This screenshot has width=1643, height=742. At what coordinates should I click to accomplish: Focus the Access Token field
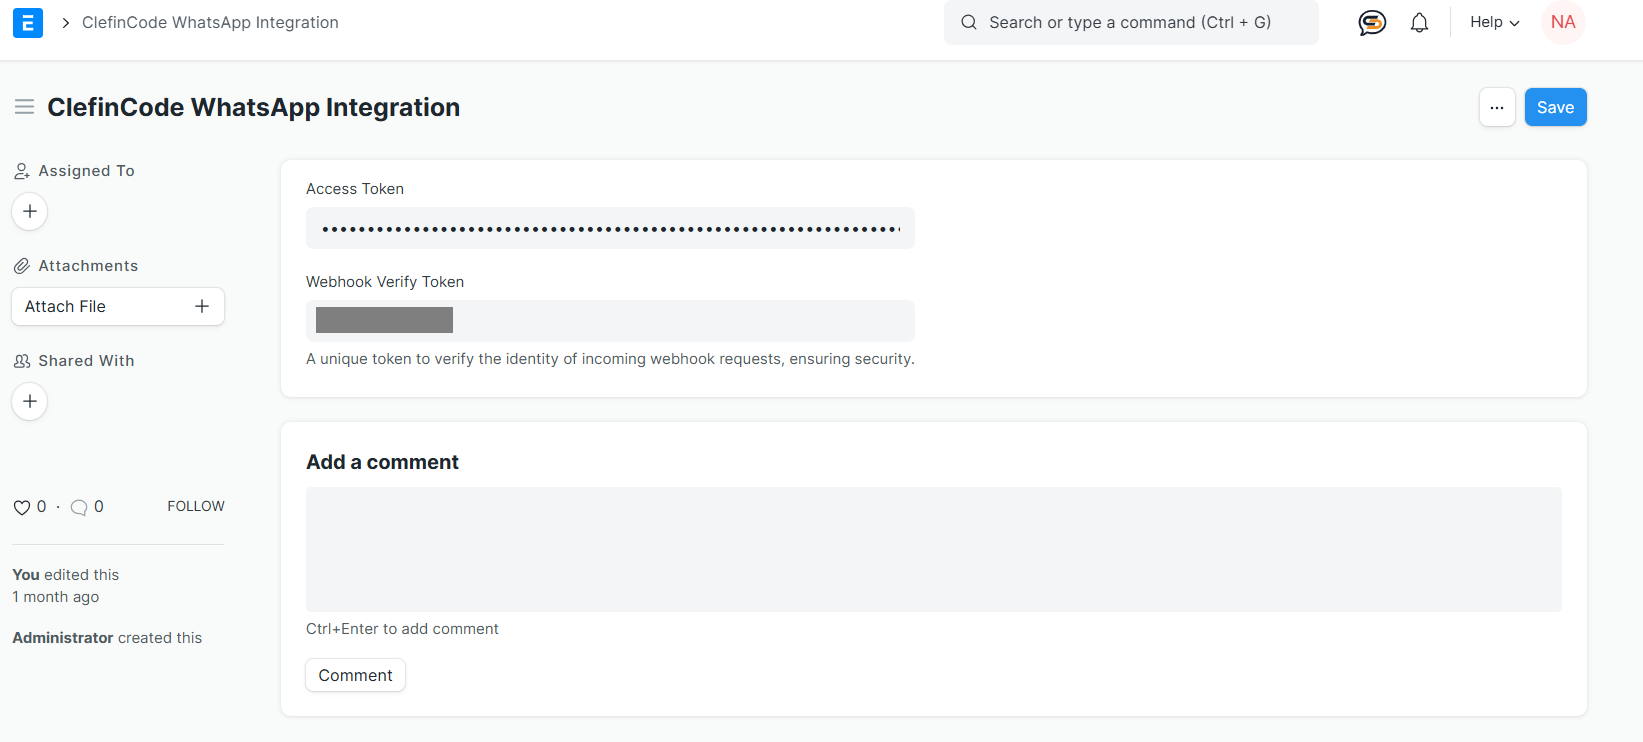[x=610, y=228]
